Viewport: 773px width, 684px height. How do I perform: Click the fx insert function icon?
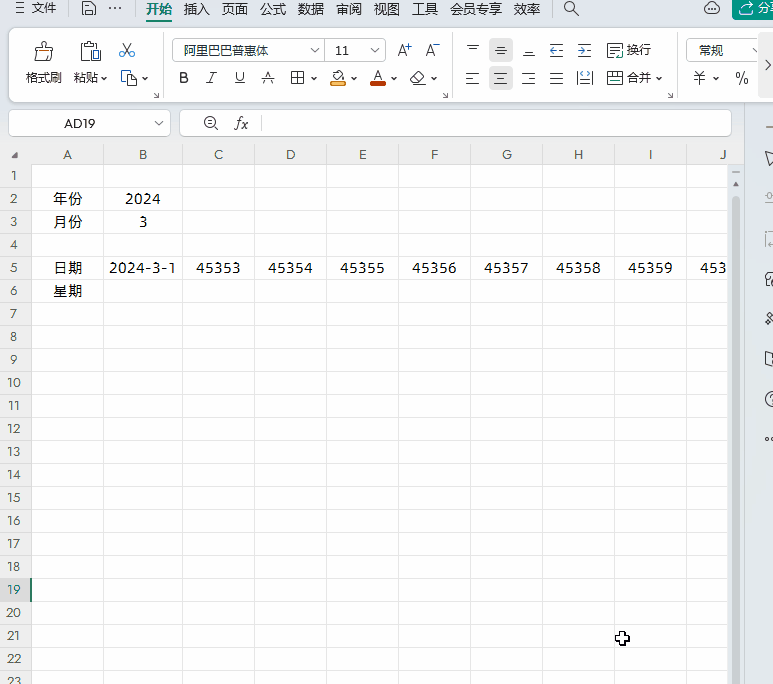(x=241, y=123)
